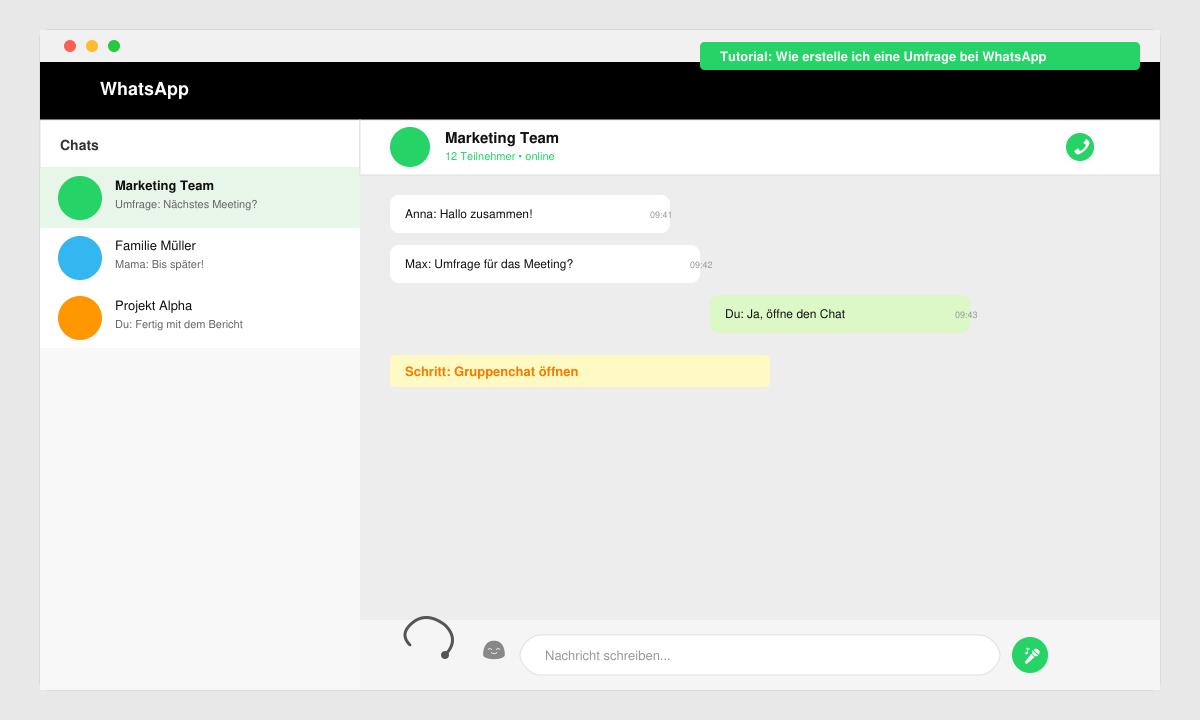
Task: Click the Chats heading in sidebar
Action: click(79, 145)
